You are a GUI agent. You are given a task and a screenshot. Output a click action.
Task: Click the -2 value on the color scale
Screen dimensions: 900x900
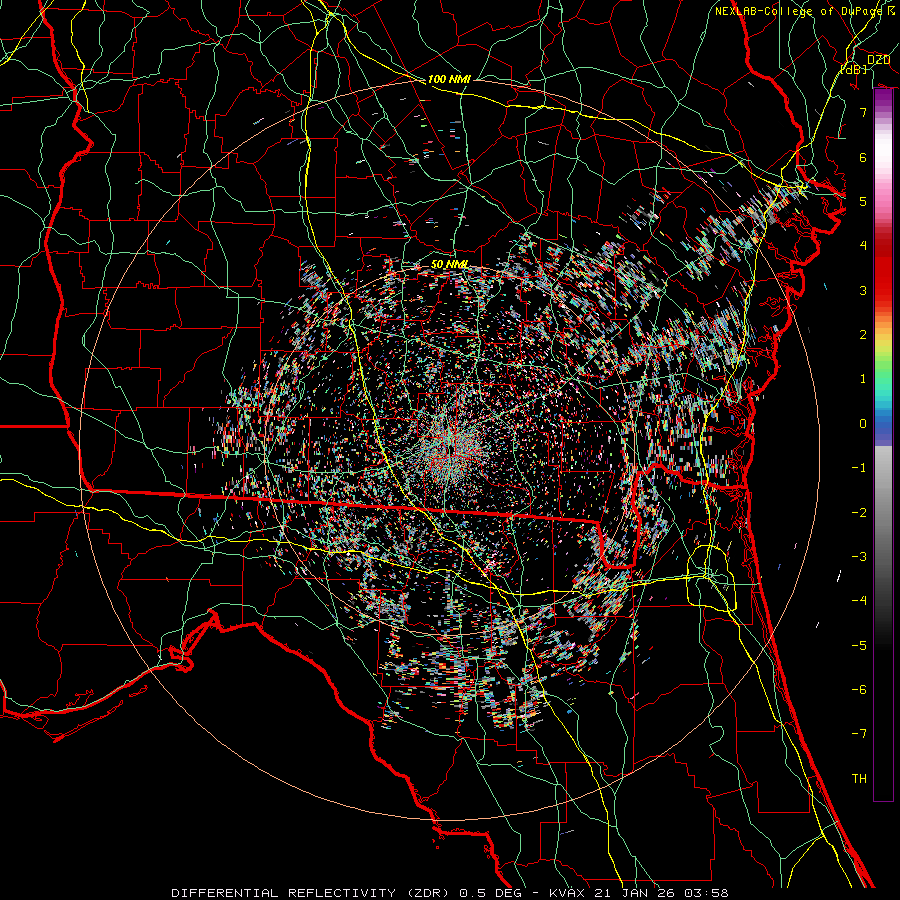click(859, 513)
